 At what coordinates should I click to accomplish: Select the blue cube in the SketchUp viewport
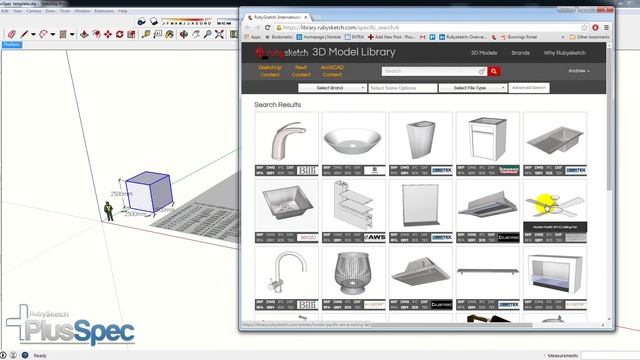click(149, 191)
